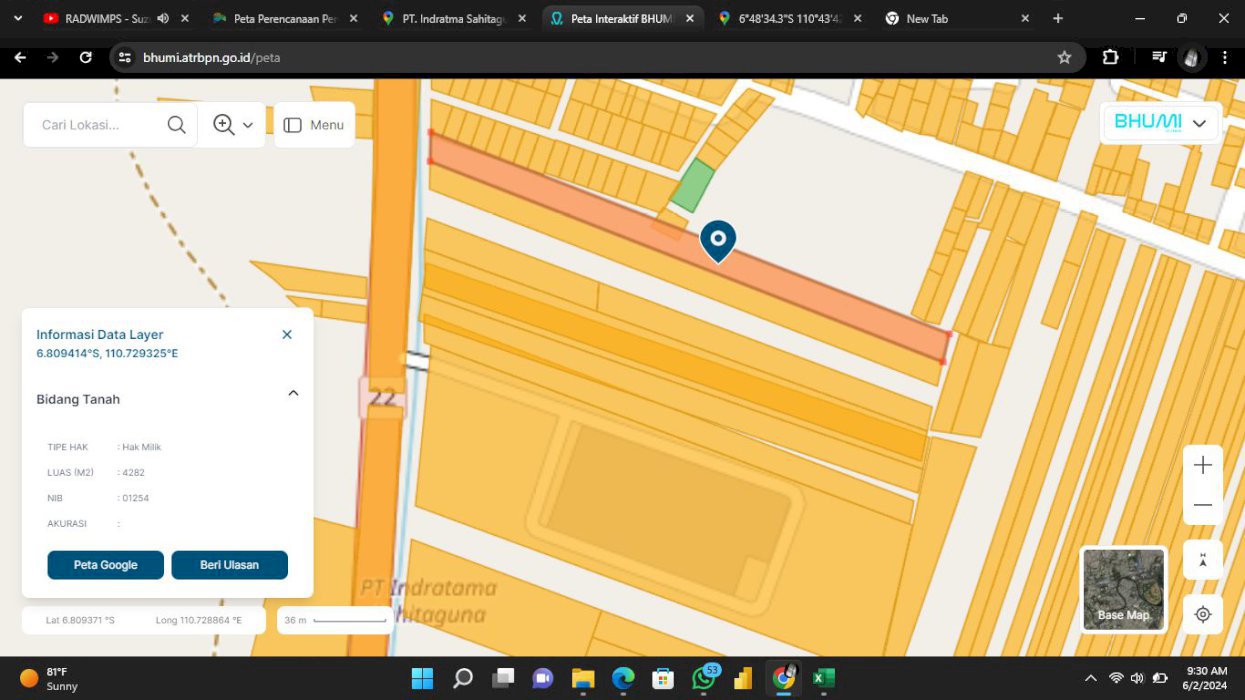Click the search magnifier icon
This screenshot has height=700, width=1245.
(x=176, y=125)
